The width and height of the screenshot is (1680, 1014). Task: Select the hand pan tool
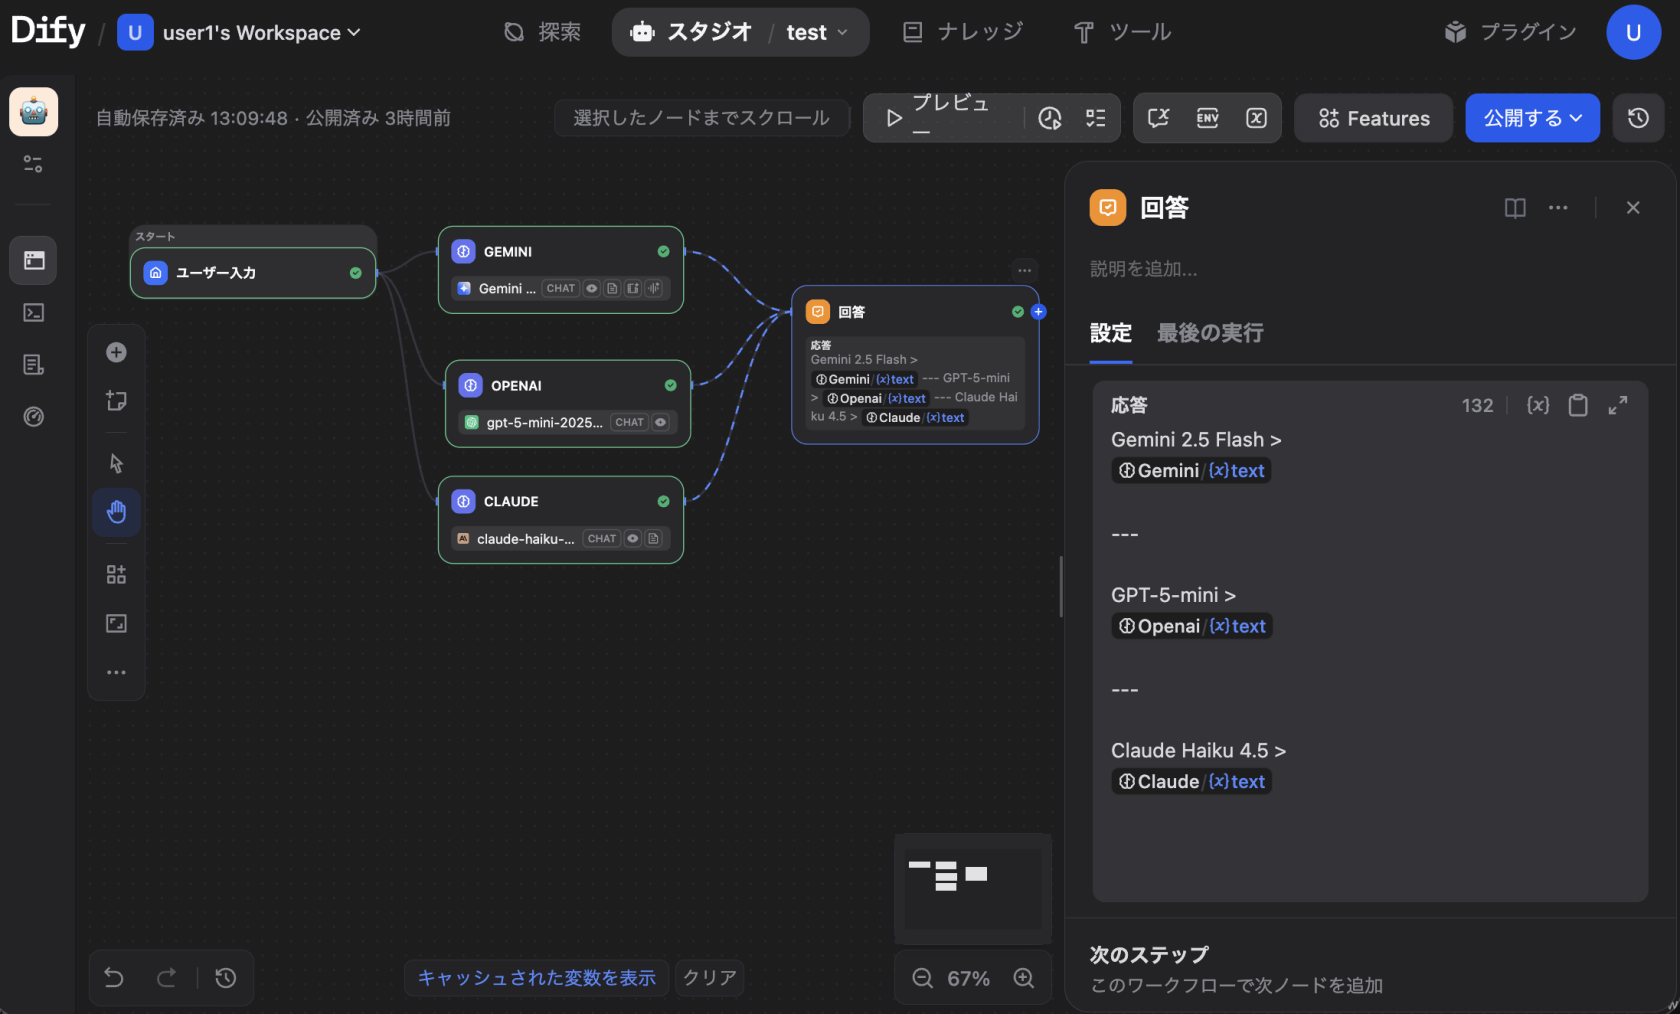116,512
